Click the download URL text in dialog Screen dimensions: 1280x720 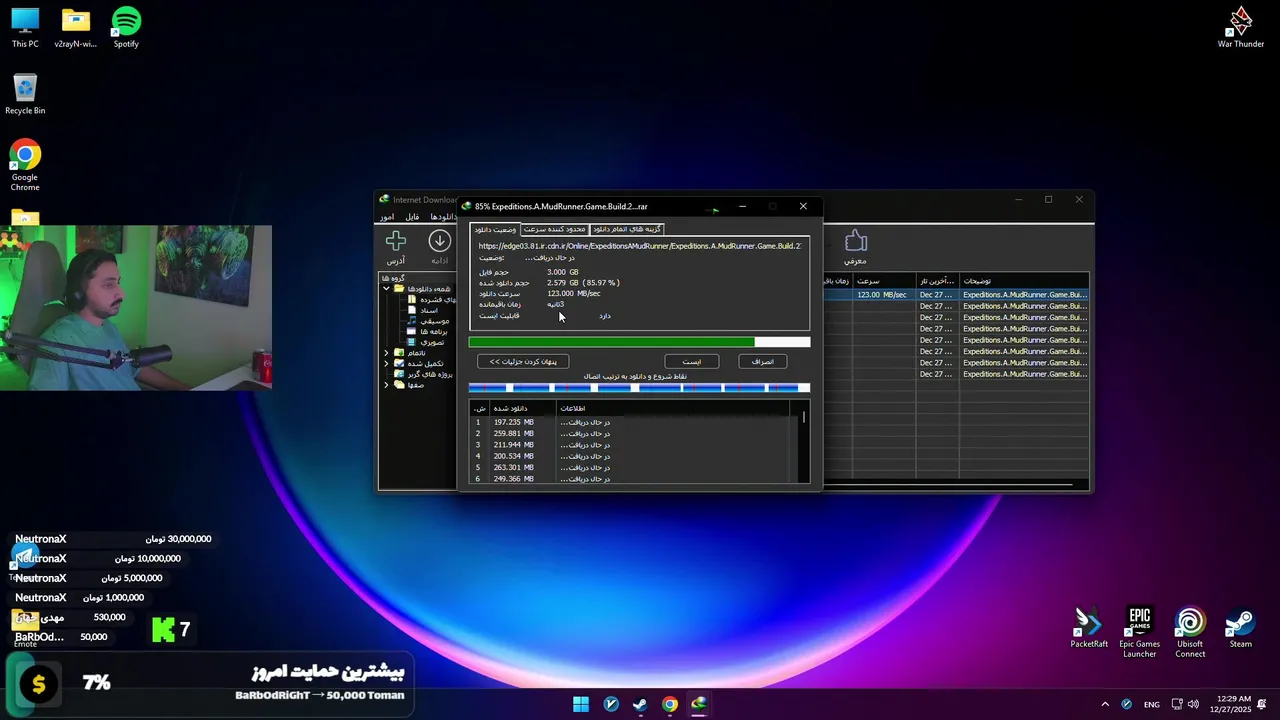point(640,246)
